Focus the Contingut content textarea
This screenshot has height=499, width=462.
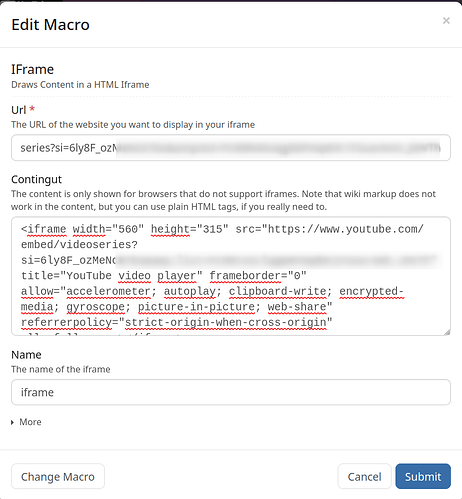point(231,276)
